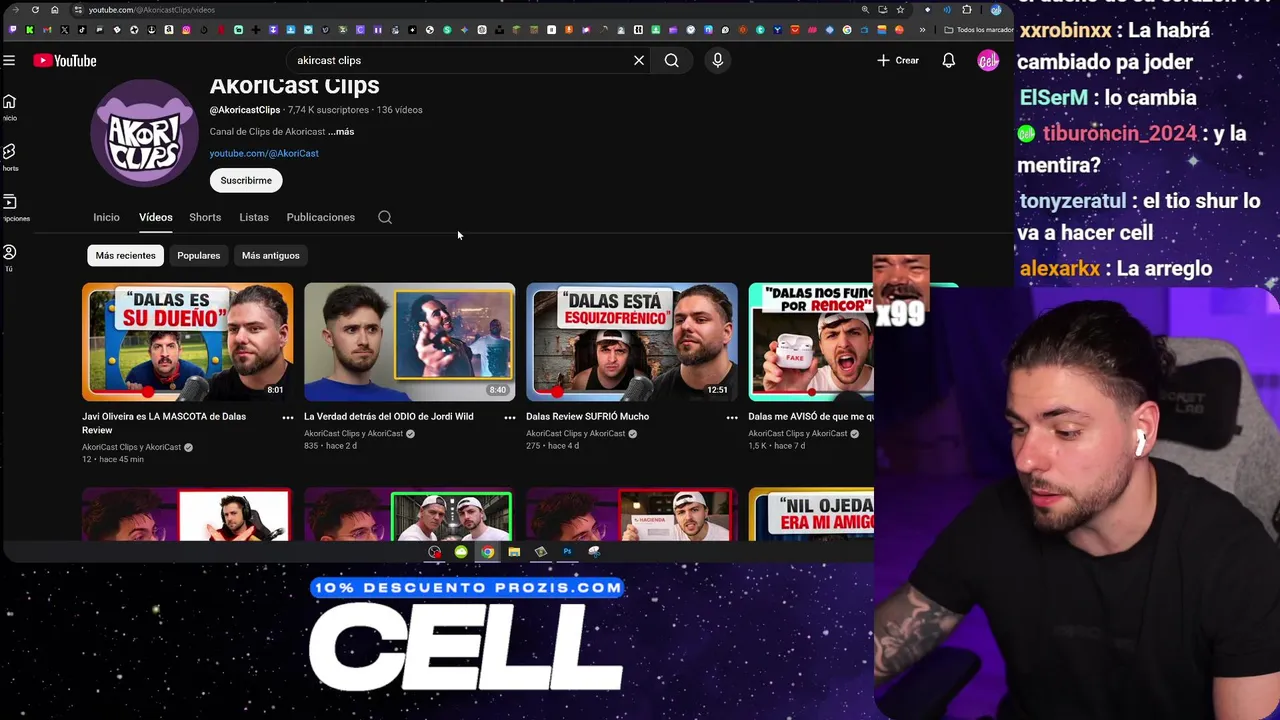The image size is (1280, 720).
Task: Open the account avatar menu
Action: [988, 61]
